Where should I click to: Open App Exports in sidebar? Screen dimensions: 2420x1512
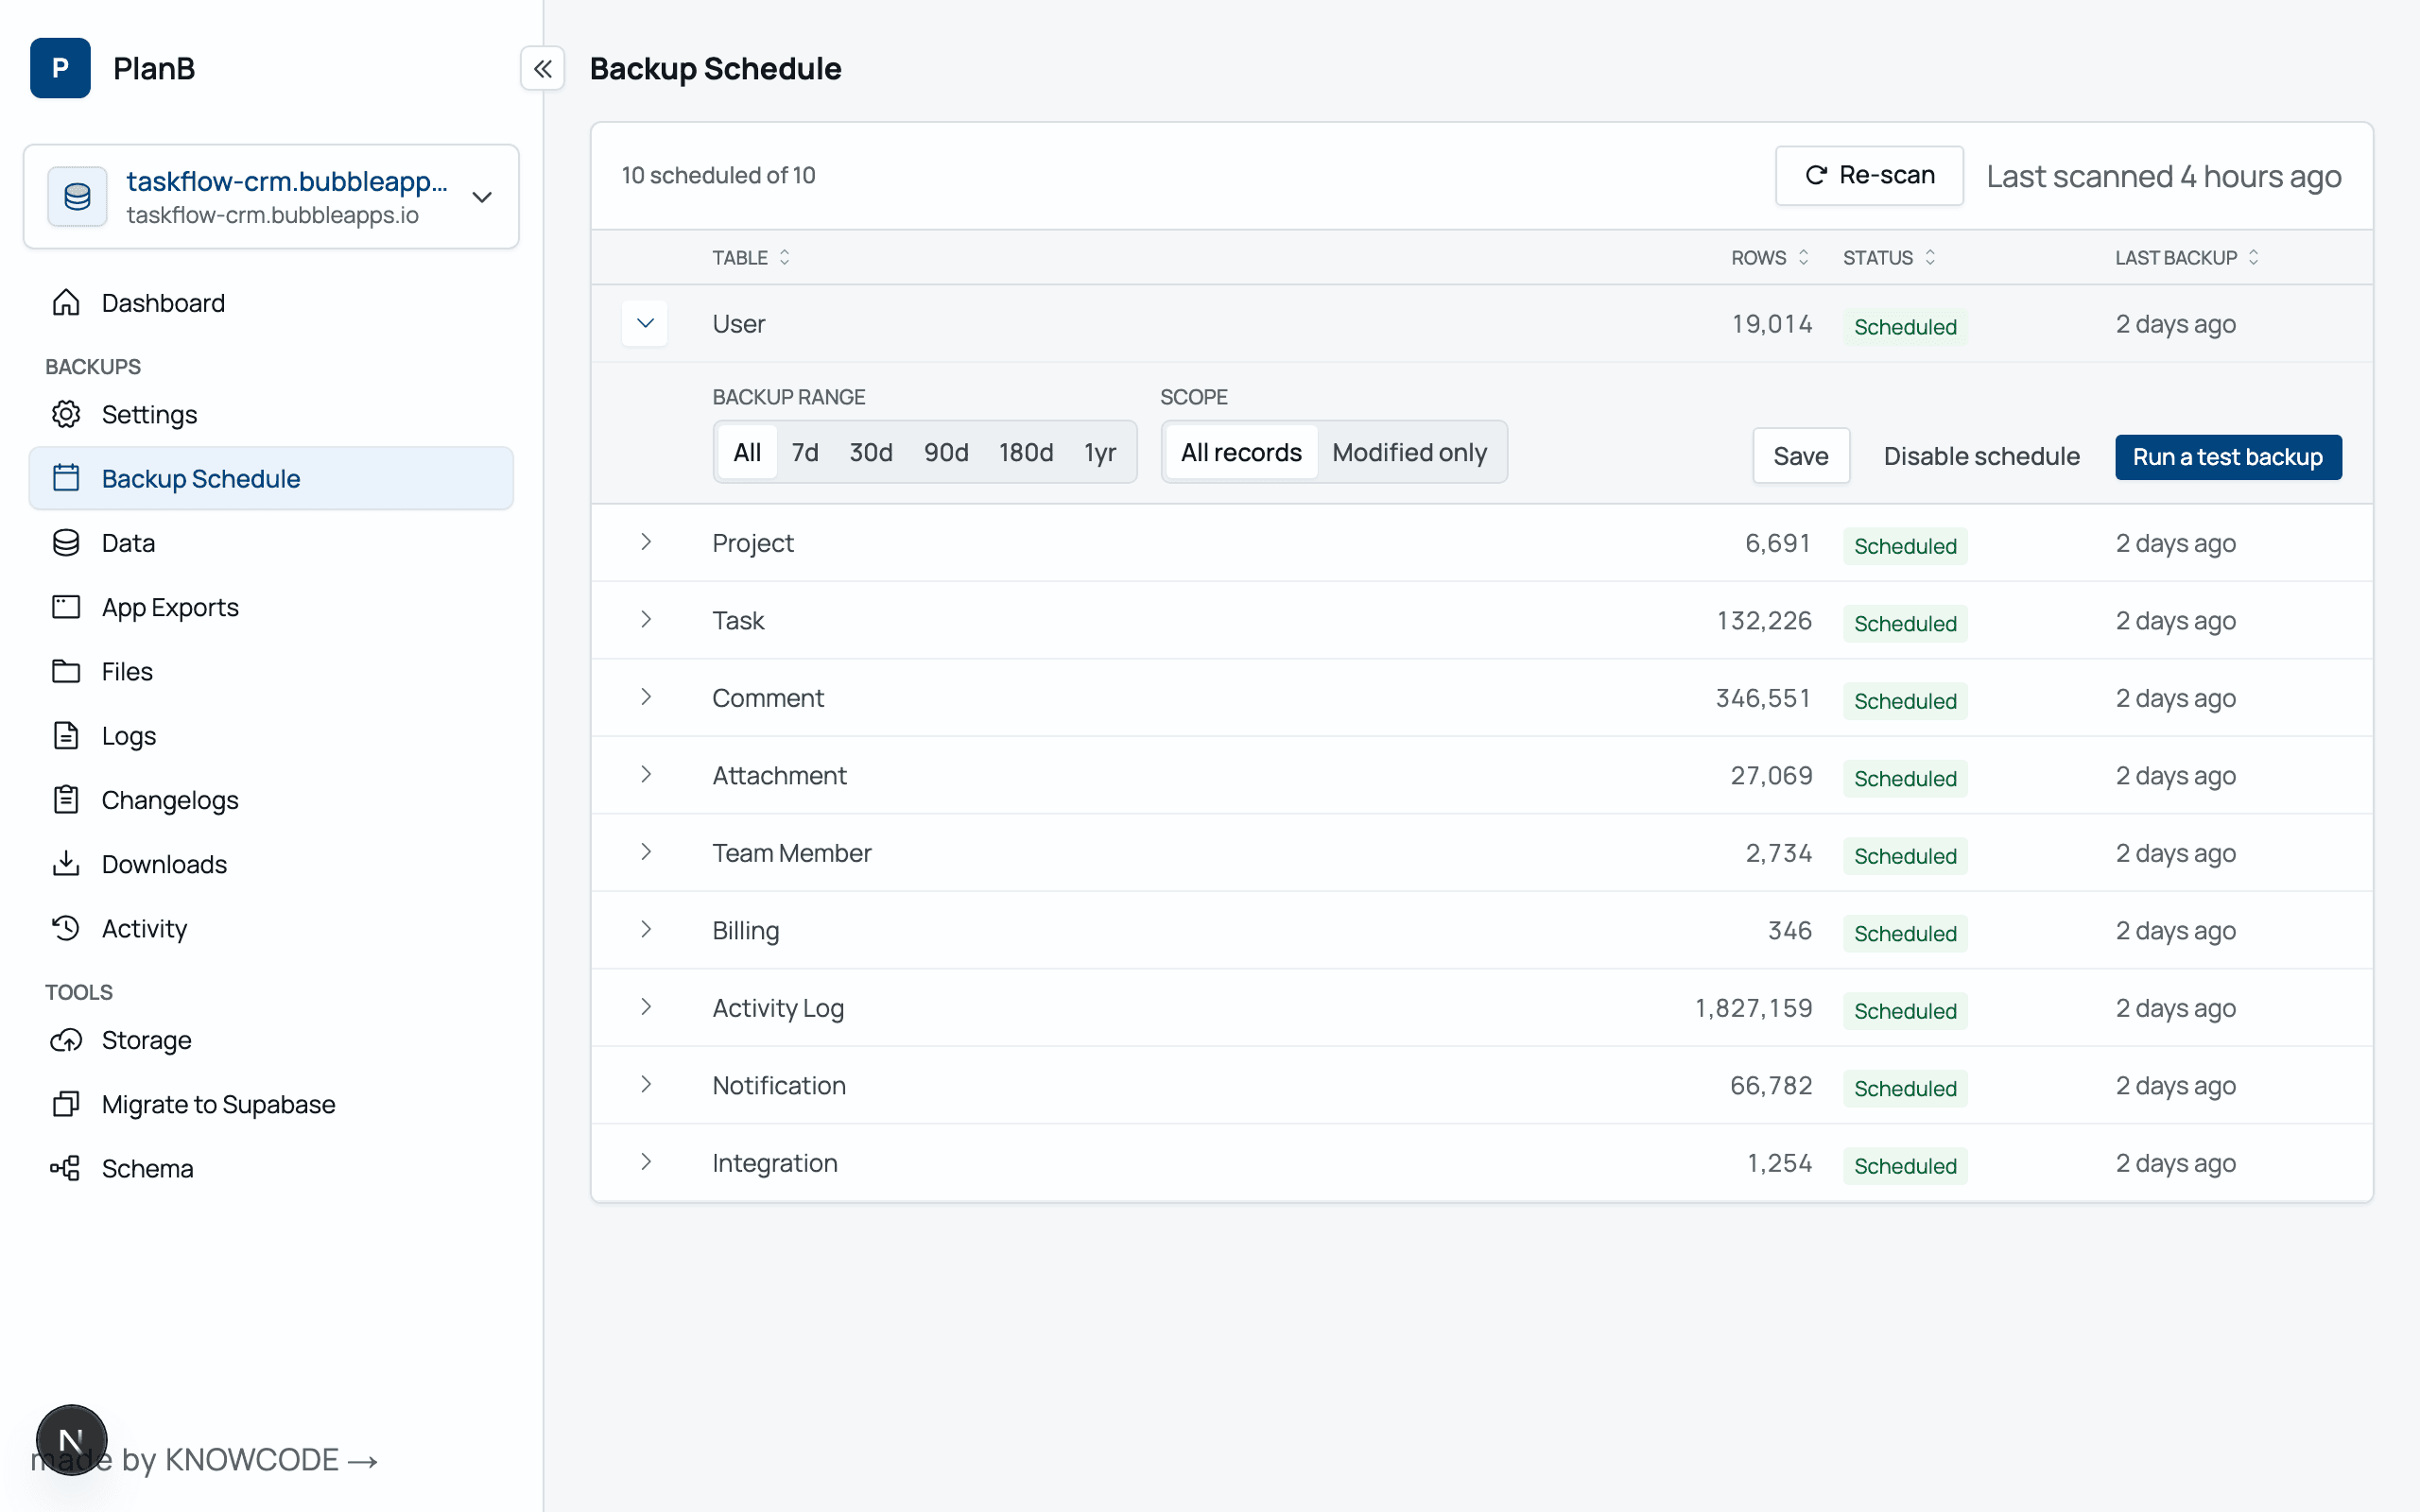pyautogui.click(x=271, y=607)
